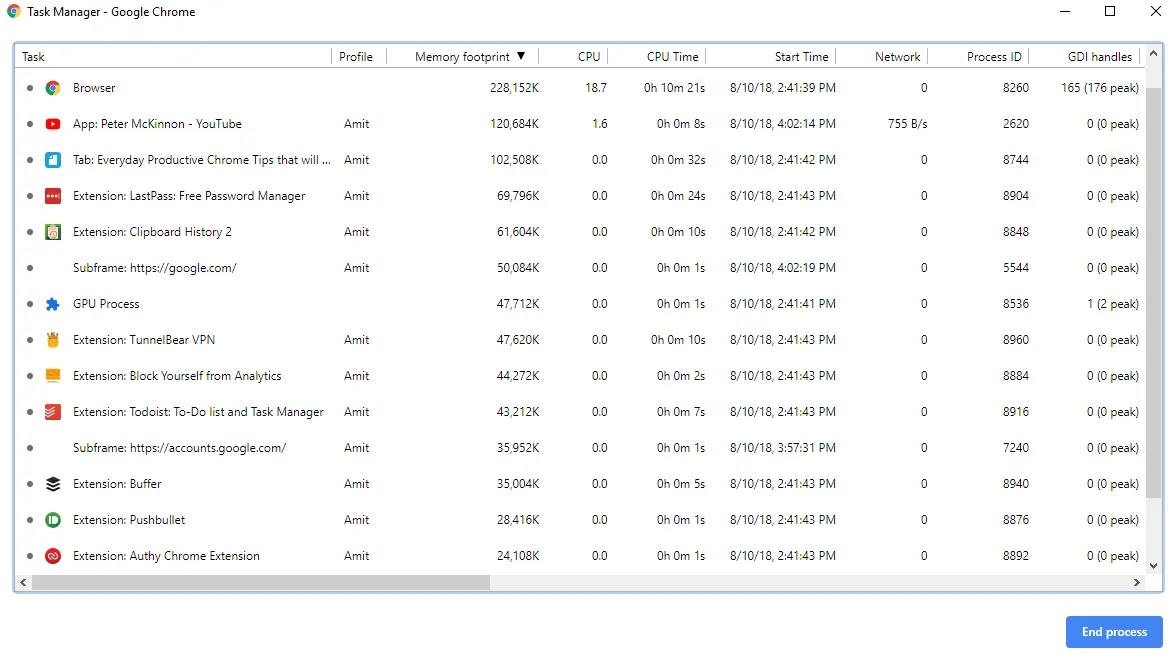Select Subframe: https://accounts.google.com/ row

[580, 448]
